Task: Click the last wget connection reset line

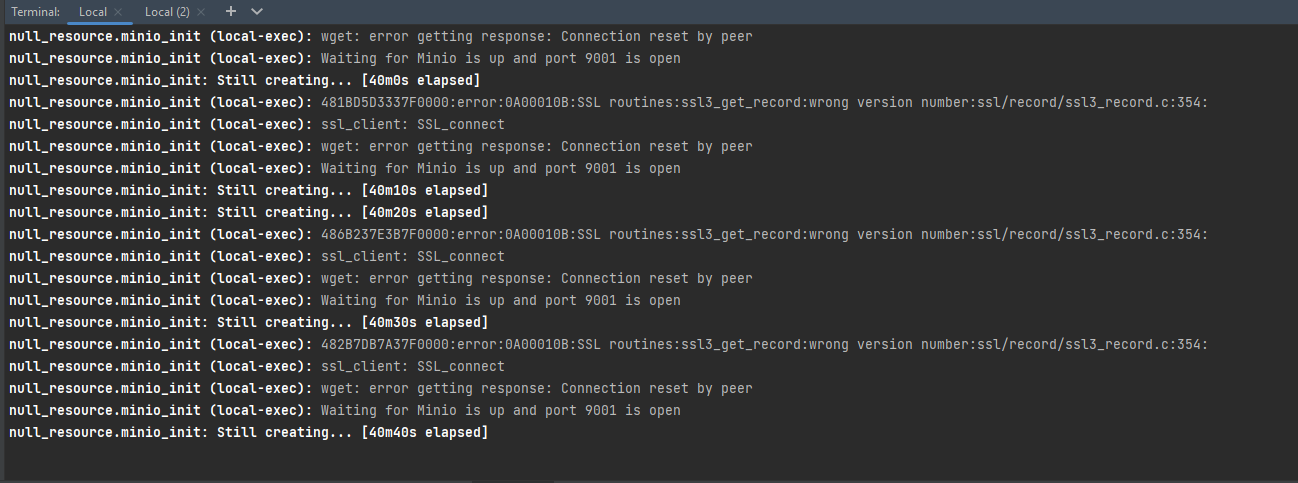Action: pos(380,388)
